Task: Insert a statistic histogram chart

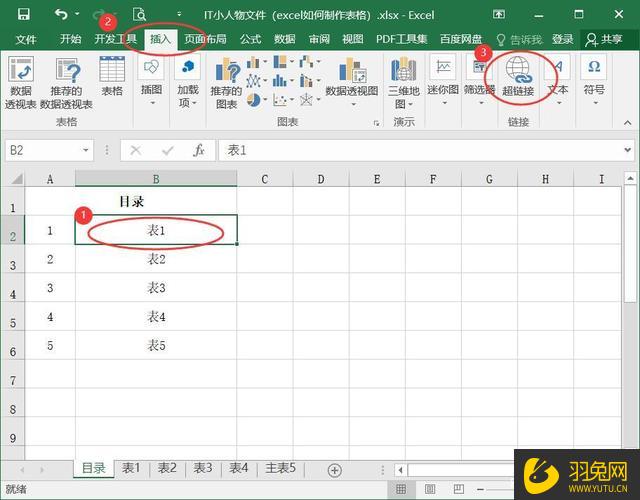Action: click(284, 81)
